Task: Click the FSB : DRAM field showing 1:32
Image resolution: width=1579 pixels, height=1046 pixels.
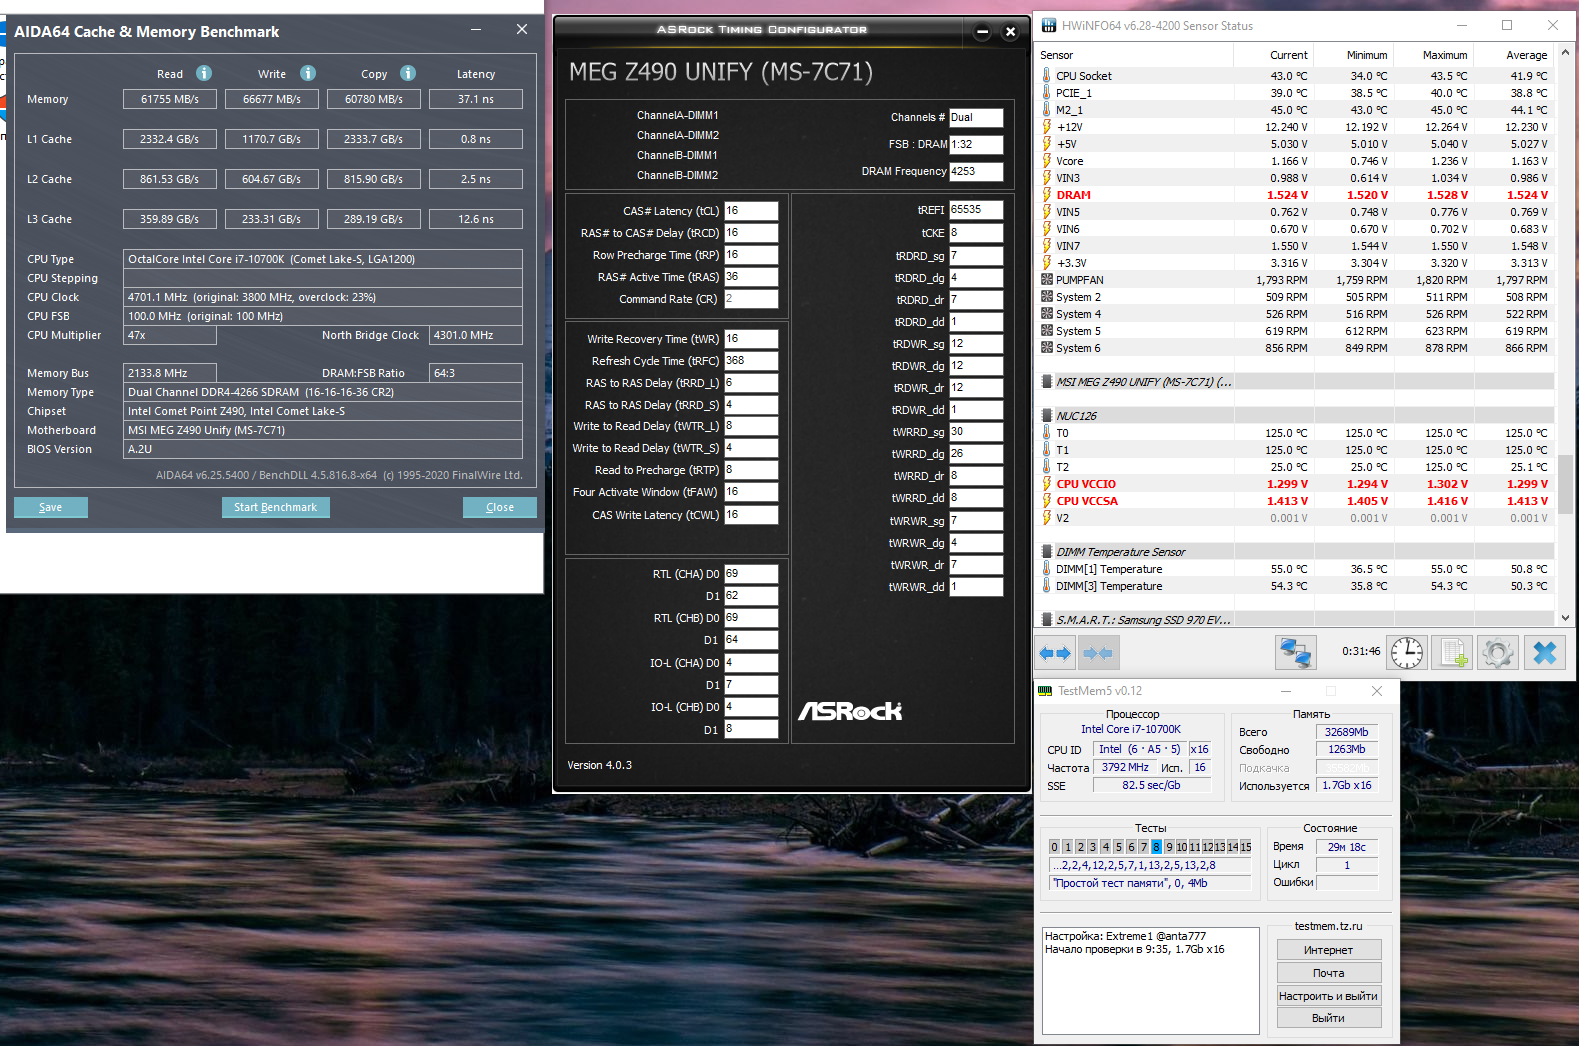Action: 976,144
